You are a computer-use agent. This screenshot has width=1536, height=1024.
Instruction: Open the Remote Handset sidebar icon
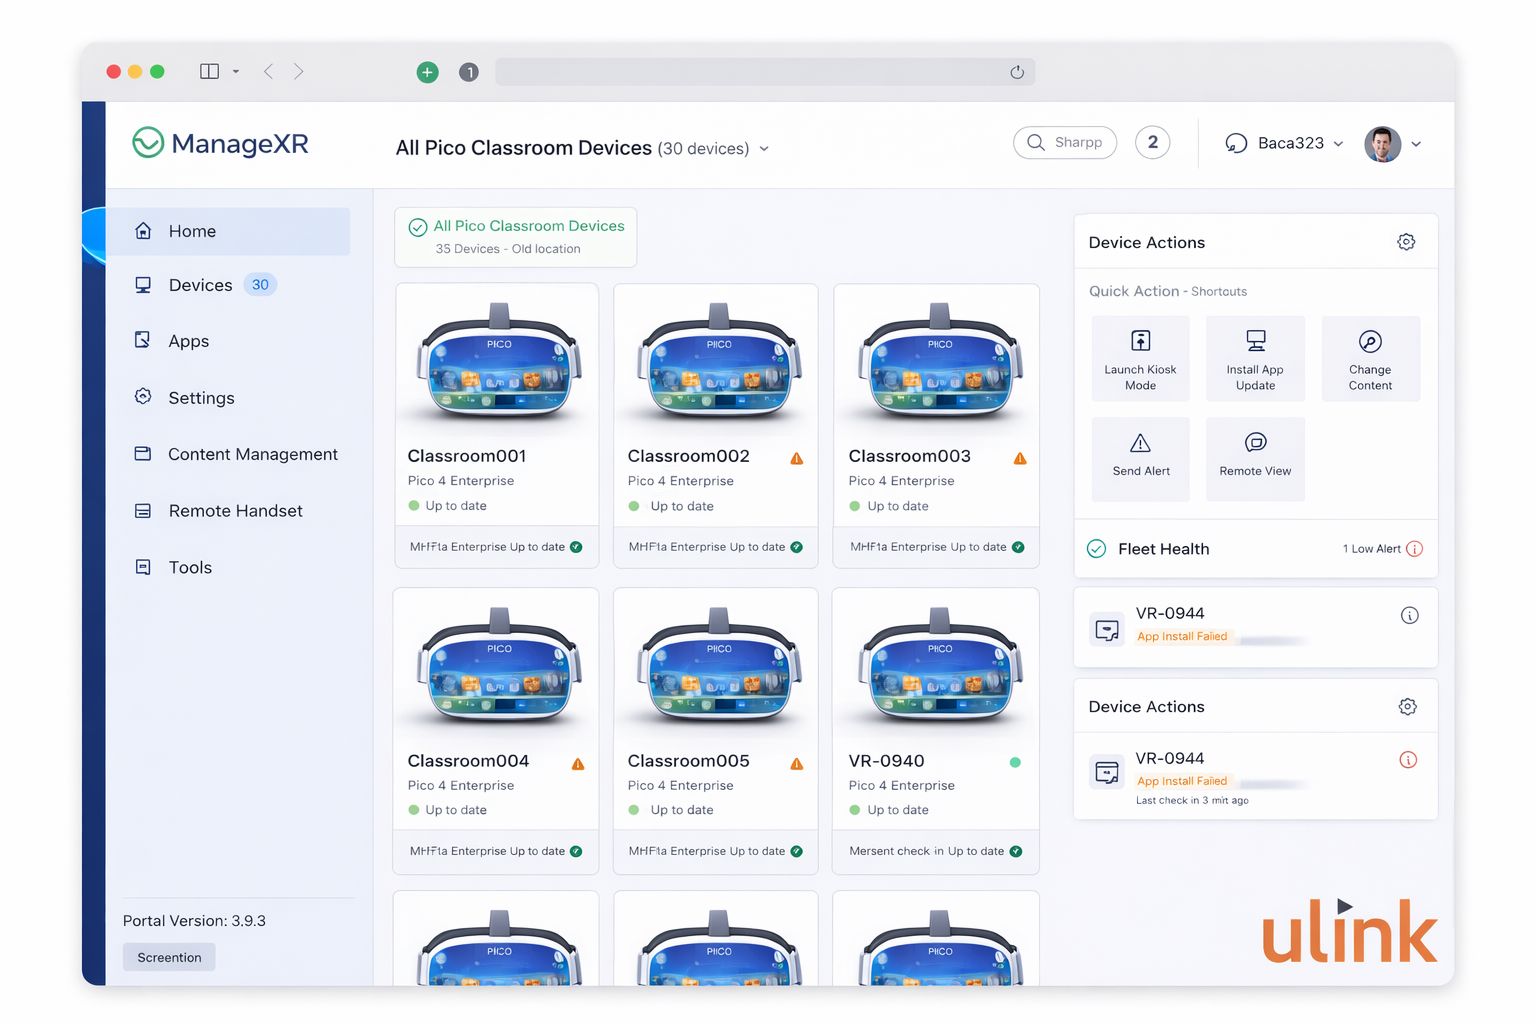pos(143,510)
